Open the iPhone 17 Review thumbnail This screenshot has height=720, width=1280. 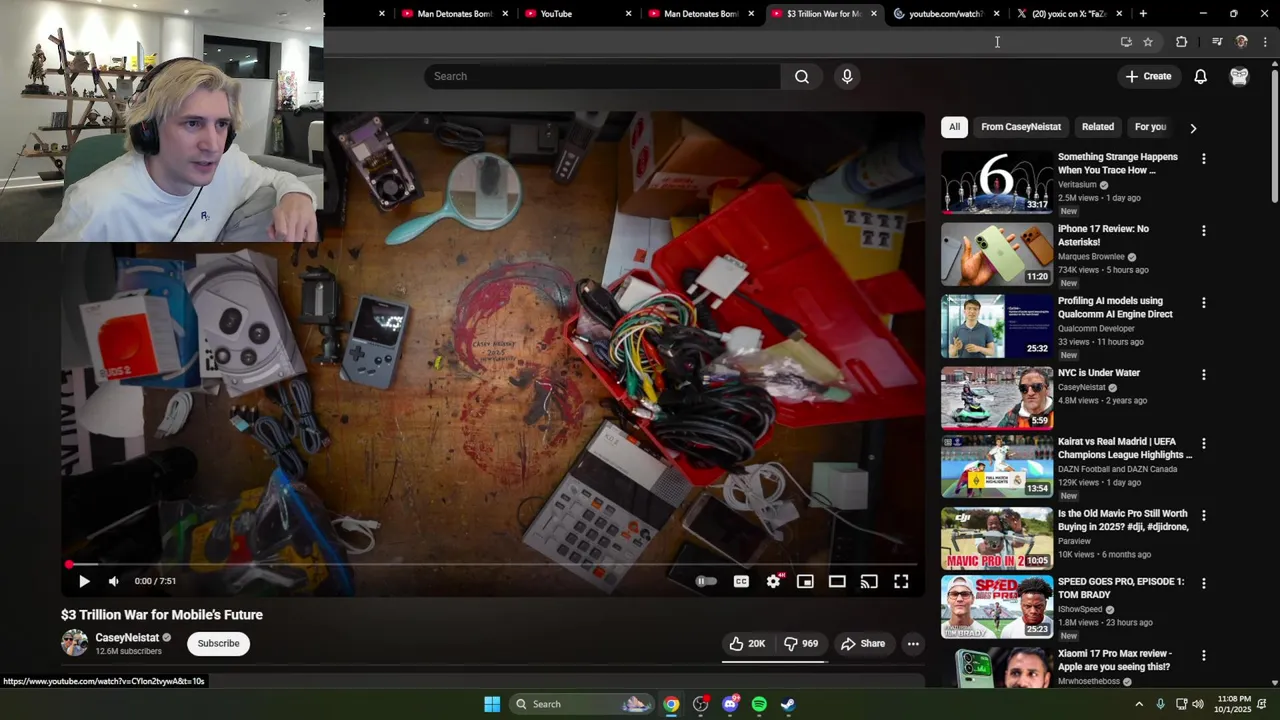tap(997, 254)
